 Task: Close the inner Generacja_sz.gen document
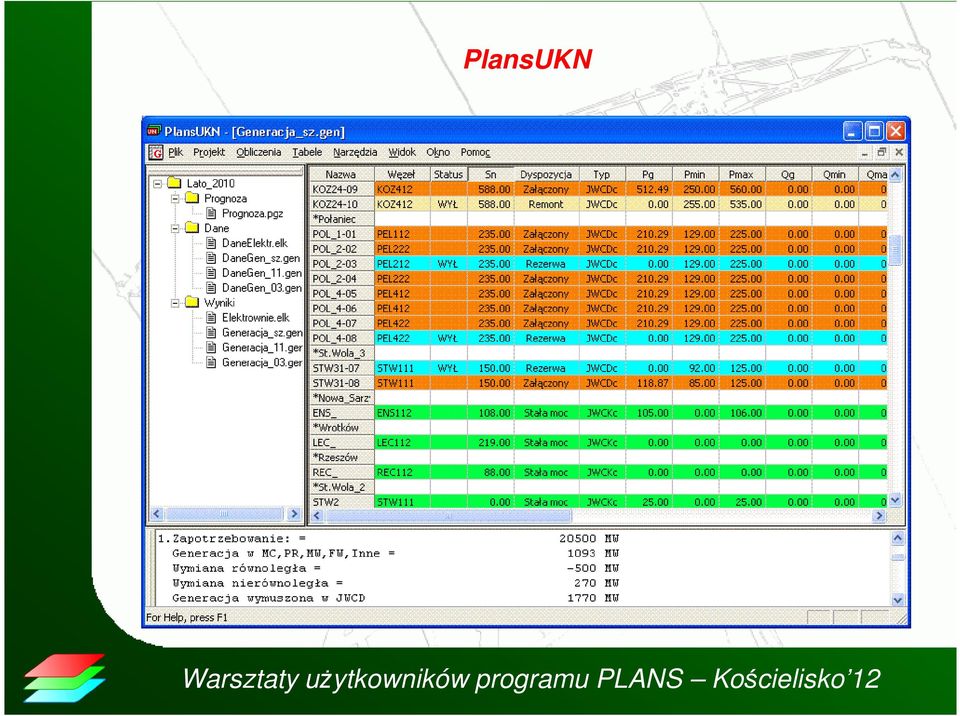point(899,152)
